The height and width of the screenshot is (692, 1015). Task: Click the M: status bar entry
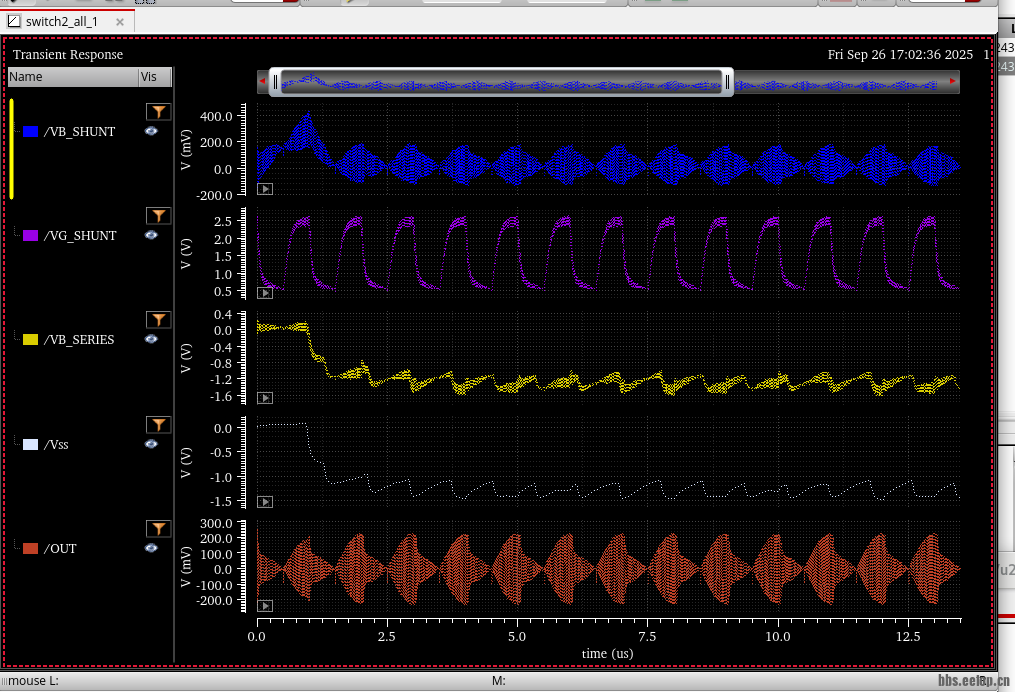pos(498,681)
